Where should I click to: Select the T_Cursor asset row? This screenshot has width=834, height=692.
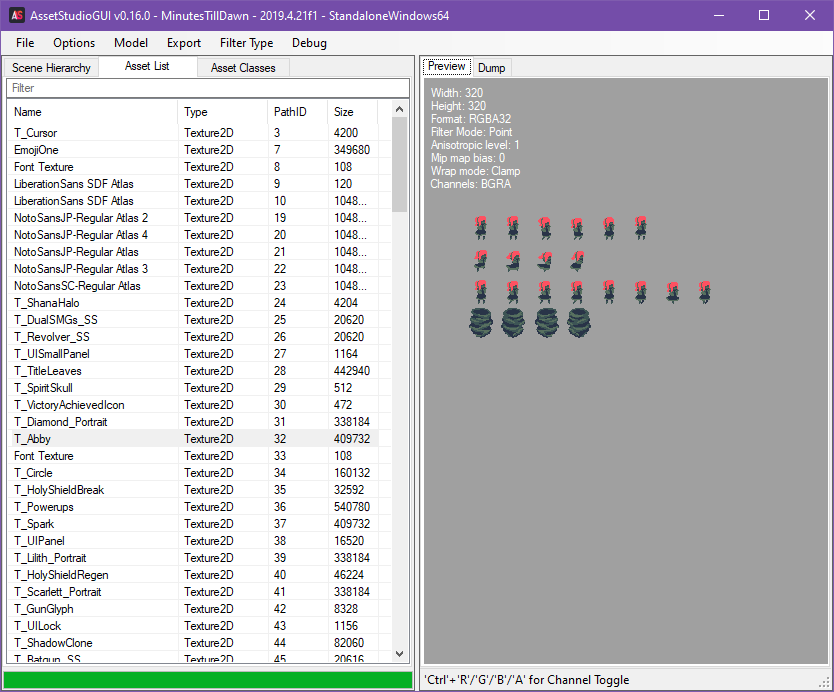coord(193,133)
